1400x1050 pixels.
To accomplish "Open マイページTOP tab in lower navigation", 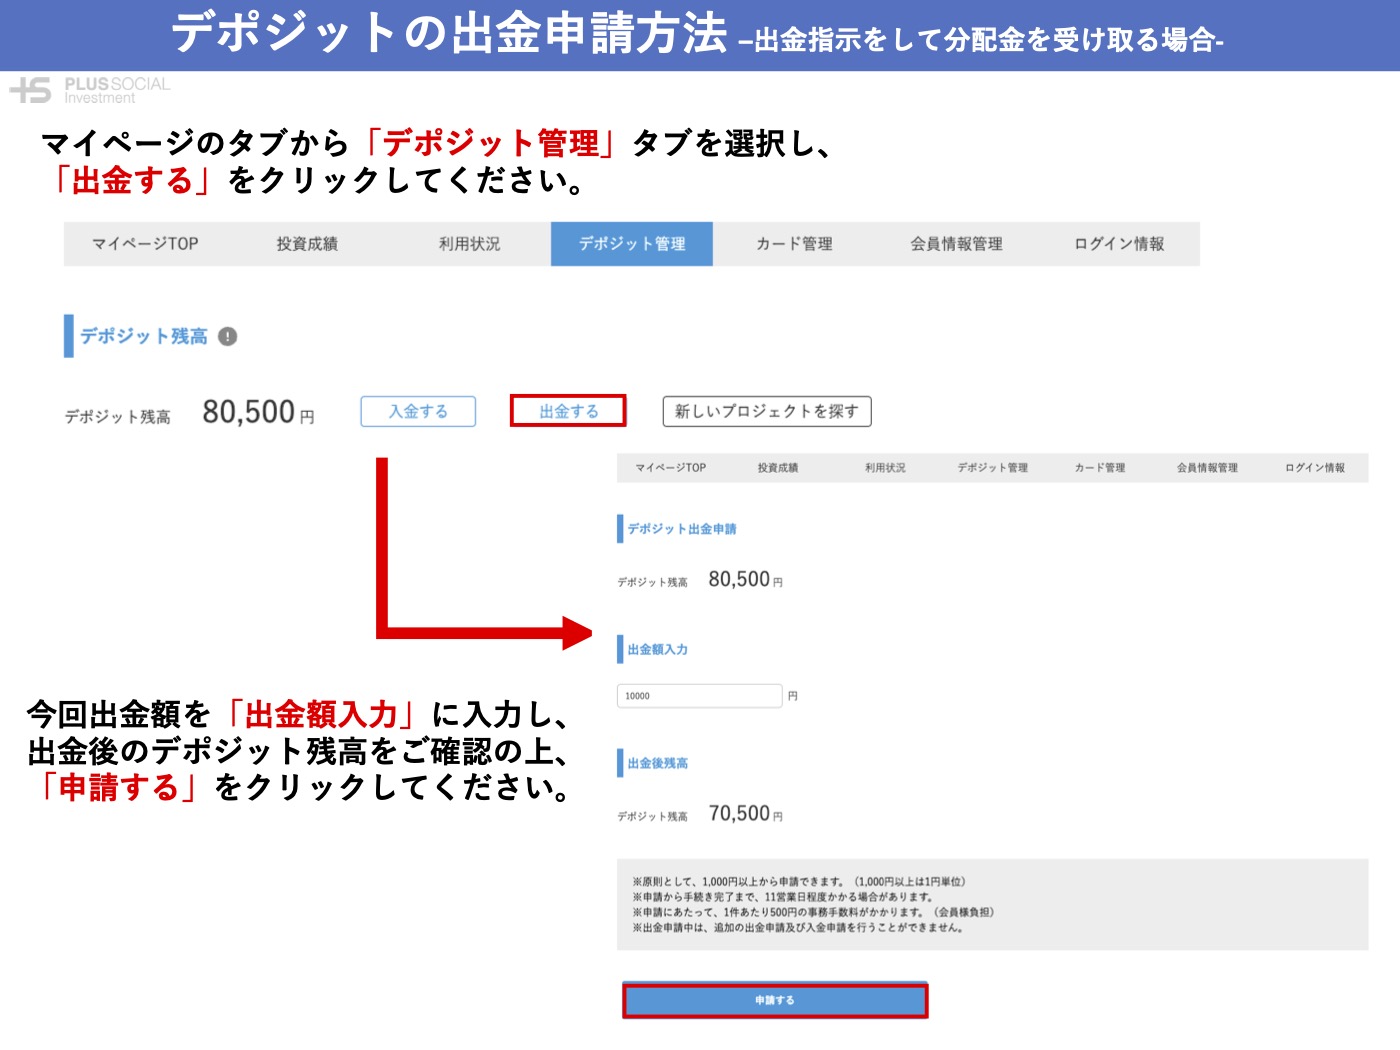I will click(x=671, y=468).
